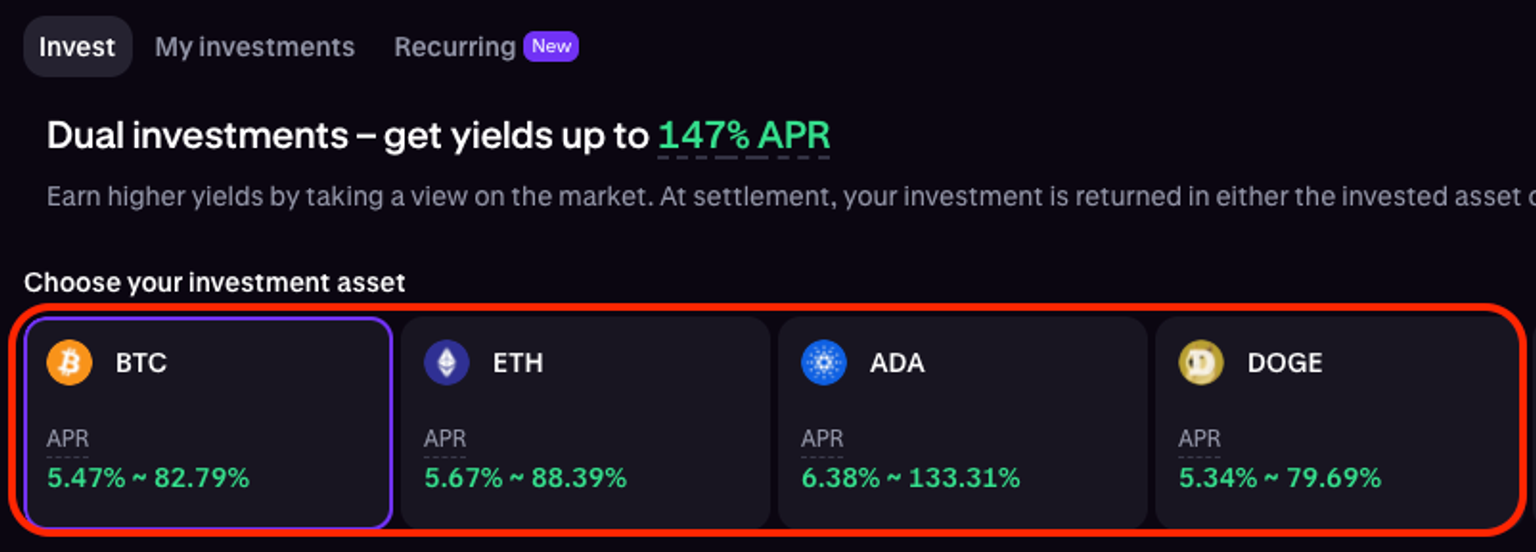Click the Bitcoin orange coin icon
1536x552 pixels.
click(69, 362)
